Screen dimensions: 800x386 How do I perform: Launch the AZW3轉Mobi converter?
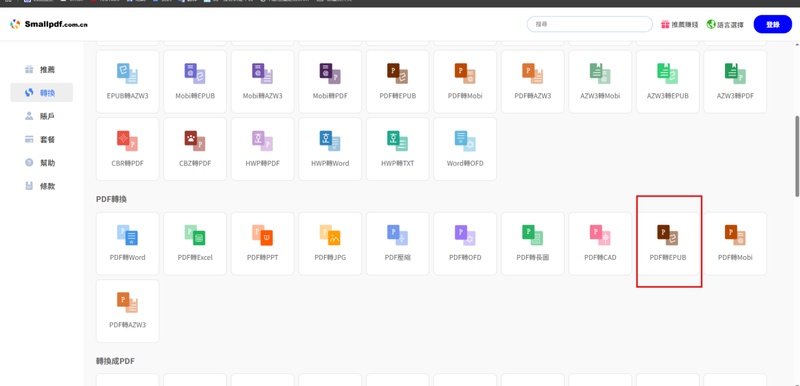click(600, 82)
